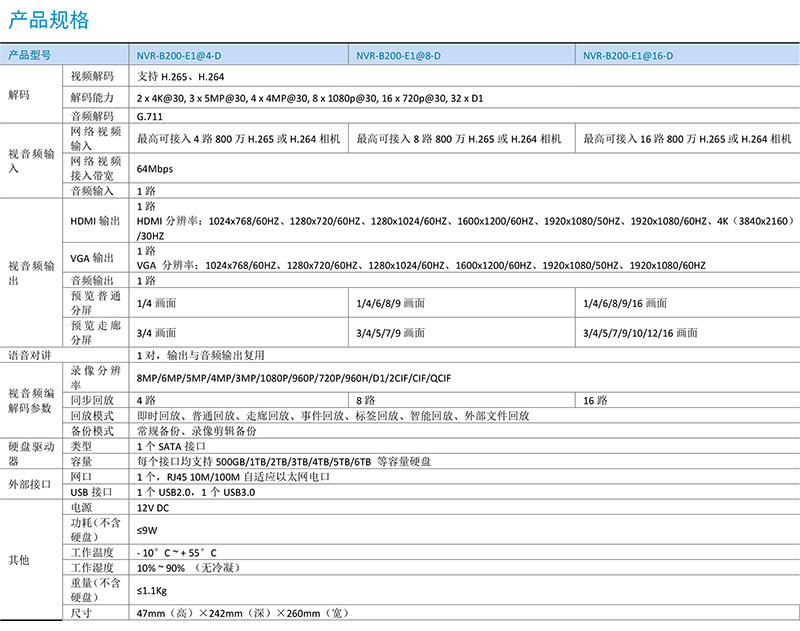
Task: Select the 64Mbps bandwidth value
Action: pyautogui.click(x=155, y=168)
